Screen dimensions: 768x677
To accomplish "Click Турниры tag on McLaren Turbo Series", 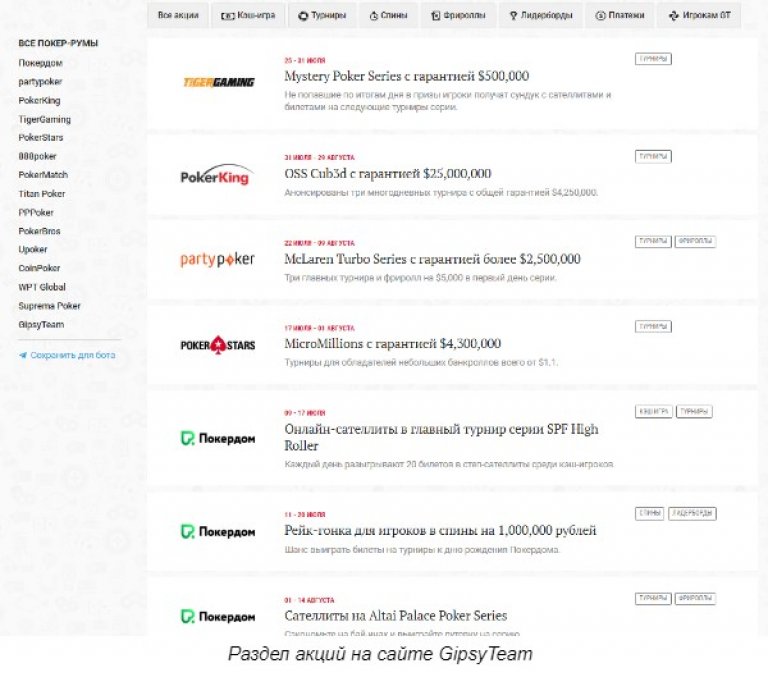I will 653,241.
